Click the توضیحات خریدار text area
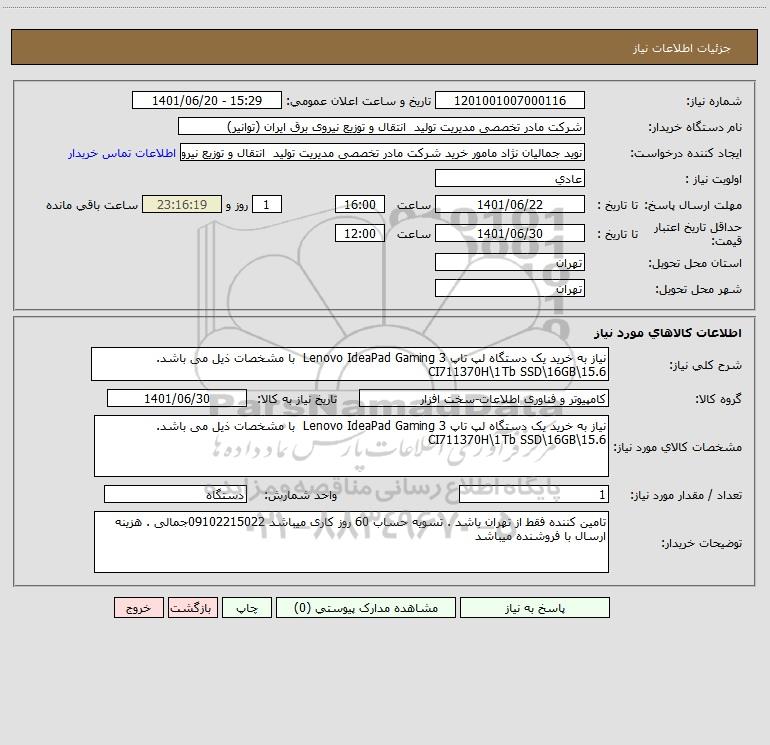Viewport: 770px width, 745px height. pyautogui.click(x=351, y=542)
